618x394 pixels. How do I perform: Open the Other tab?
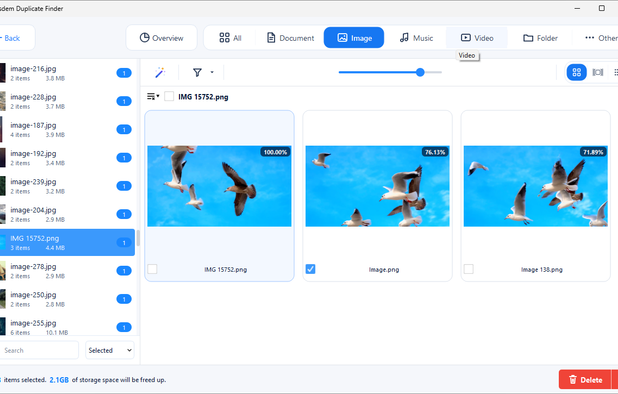(601, 38)
